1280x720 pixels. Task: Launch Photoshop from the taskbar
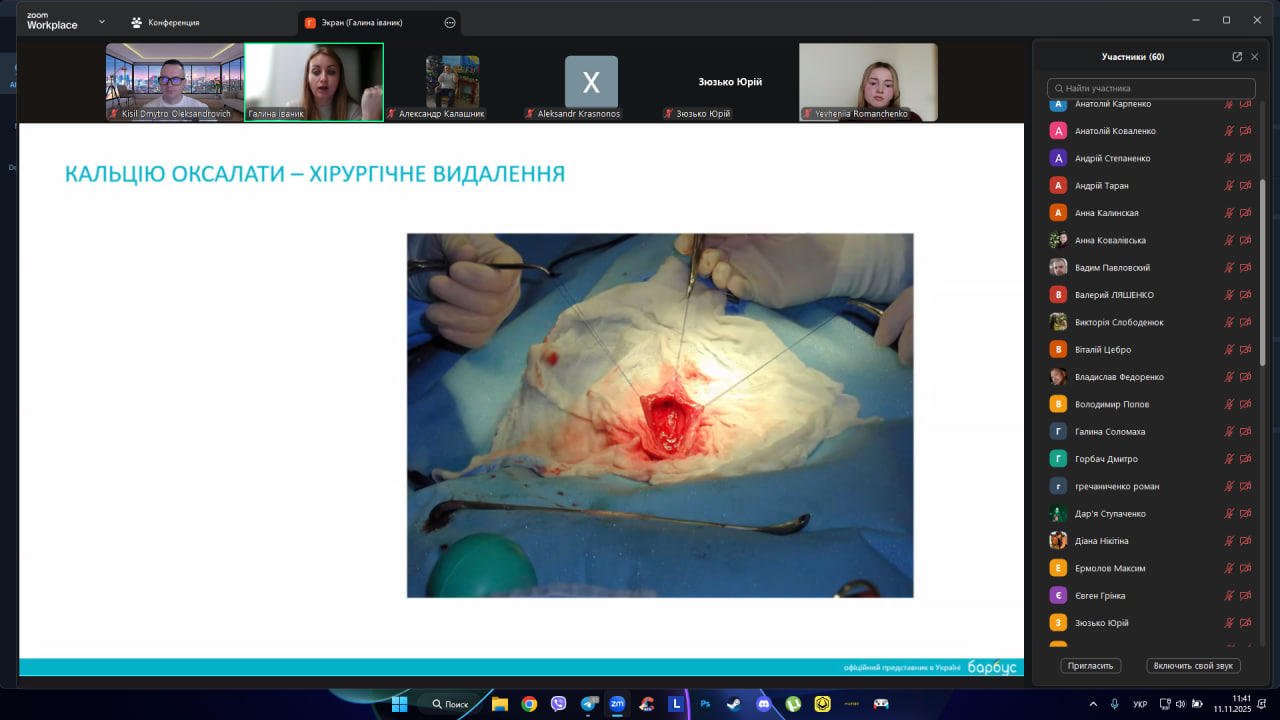(x=705, y=704)
